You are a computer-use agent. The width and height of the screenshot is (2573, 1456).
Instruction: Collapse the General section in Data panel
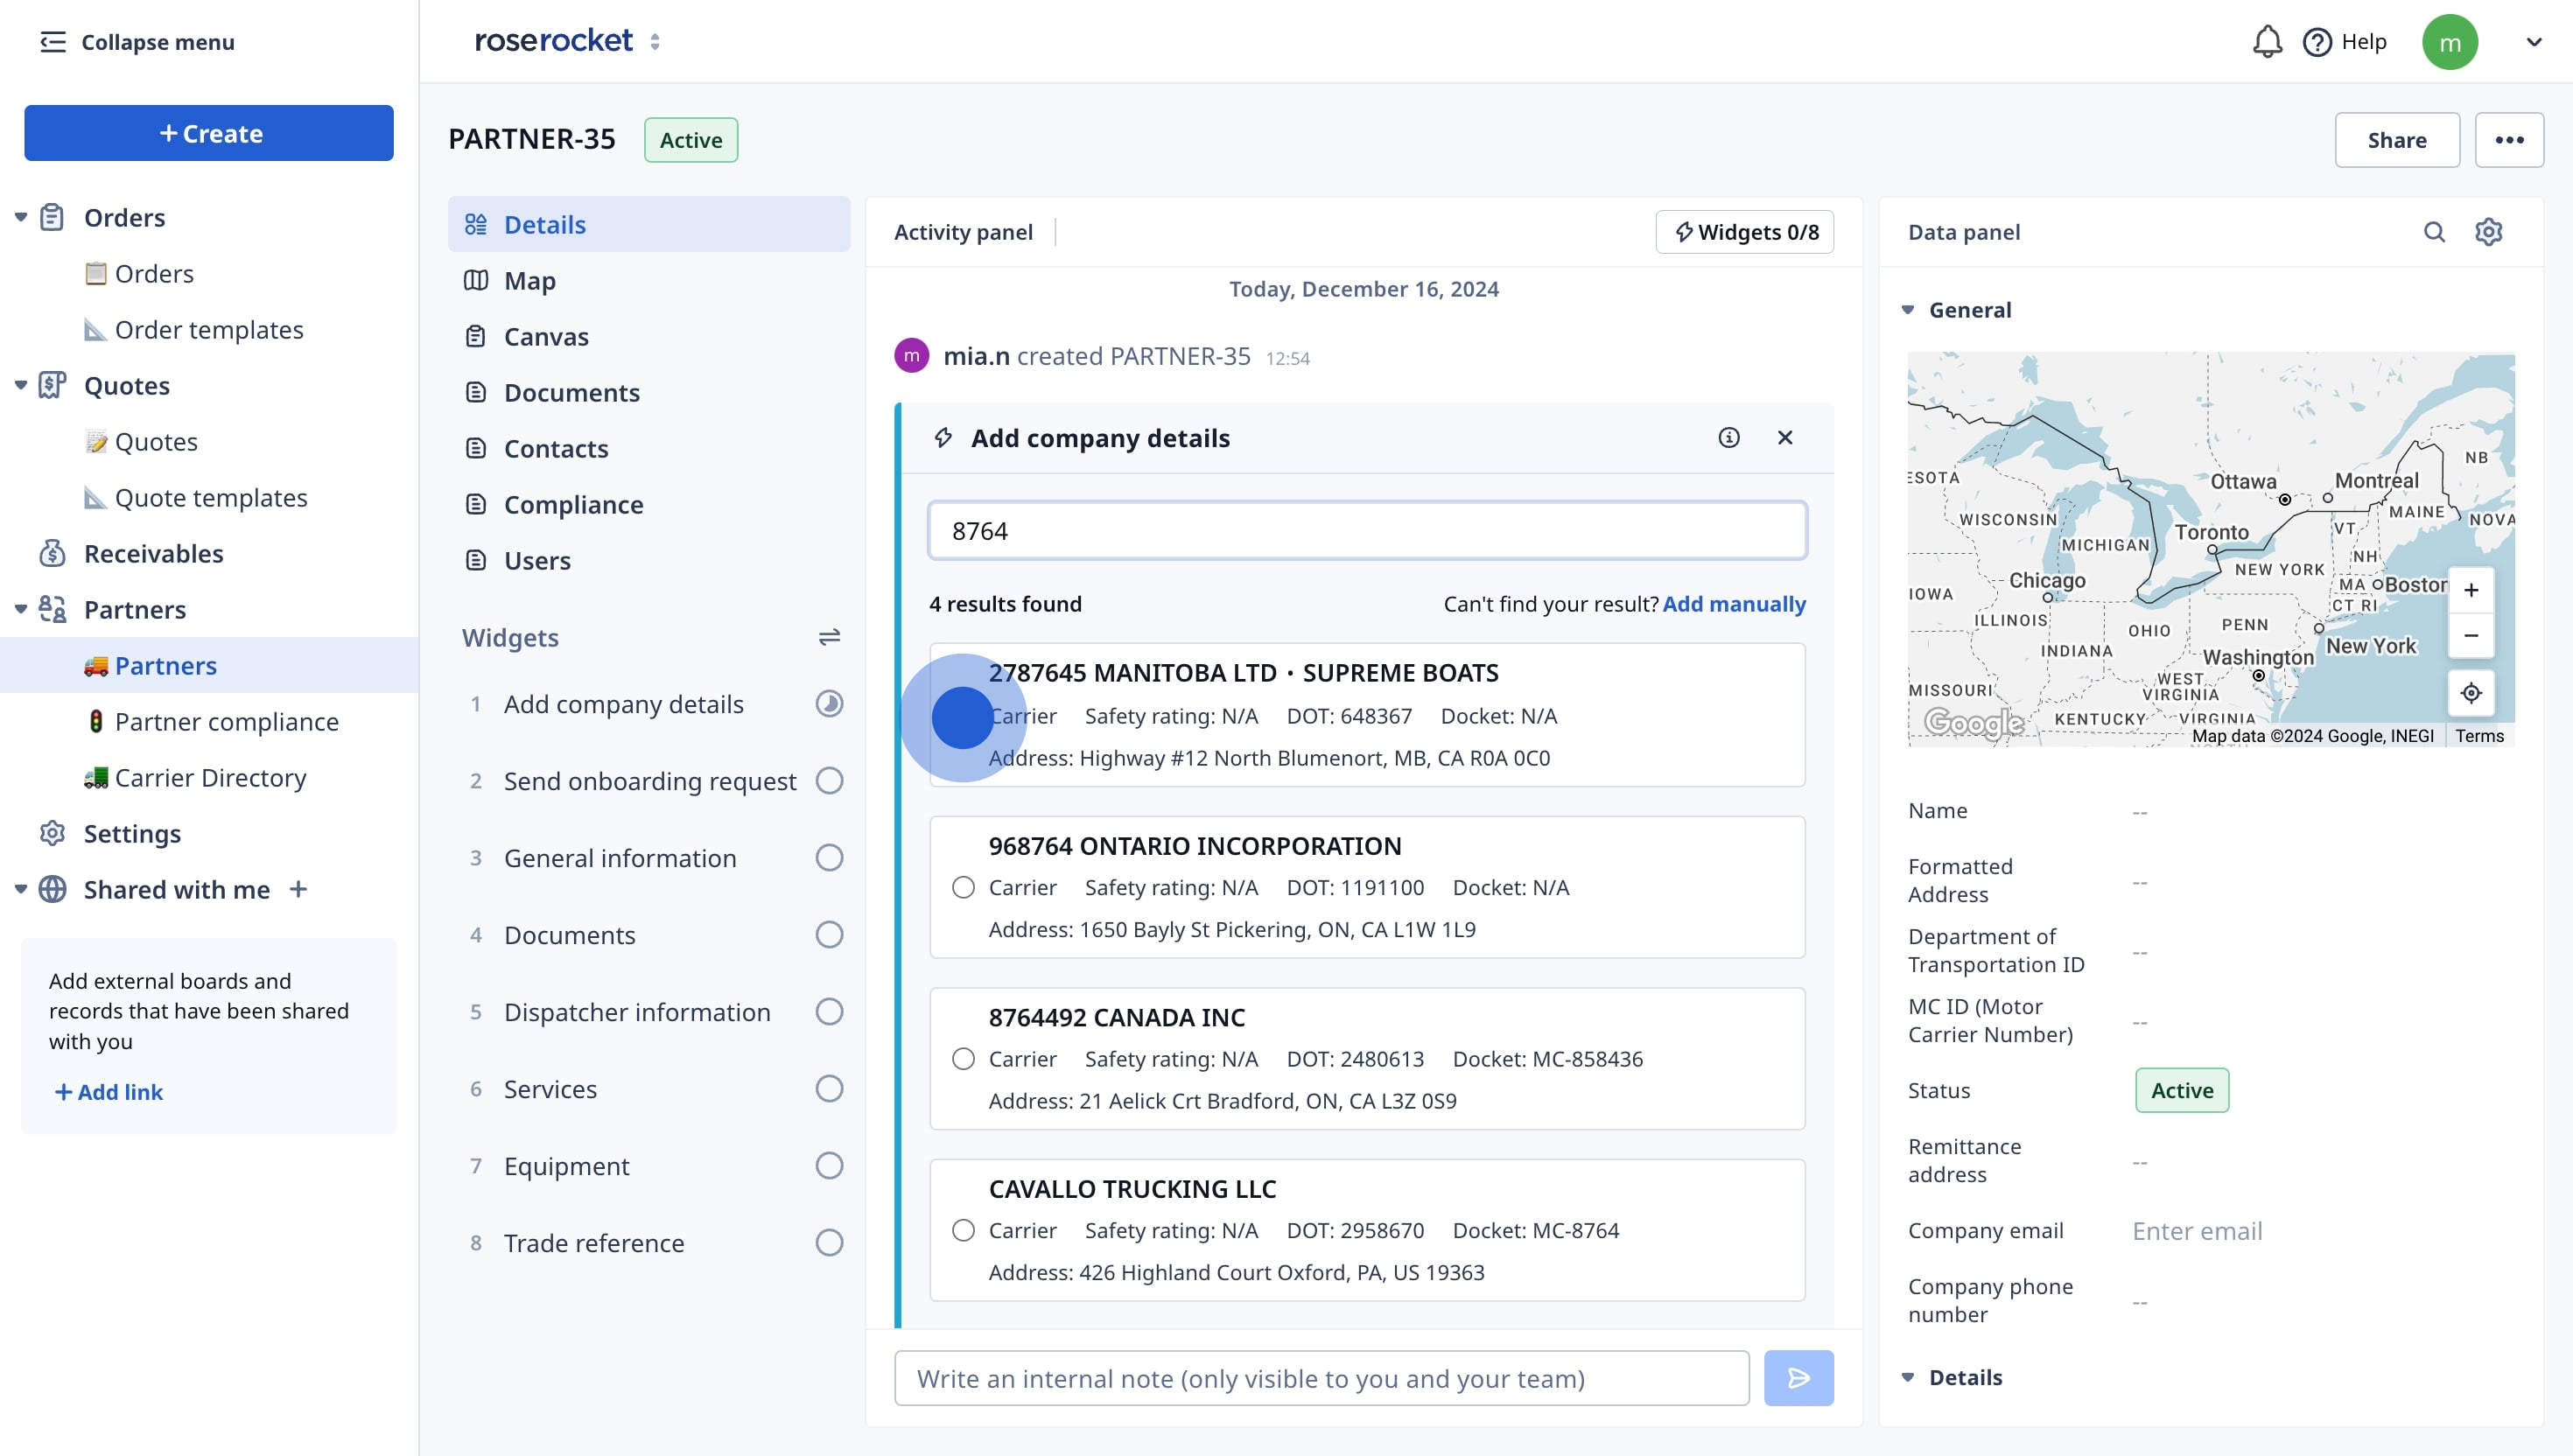click(x=1907, y=310)
